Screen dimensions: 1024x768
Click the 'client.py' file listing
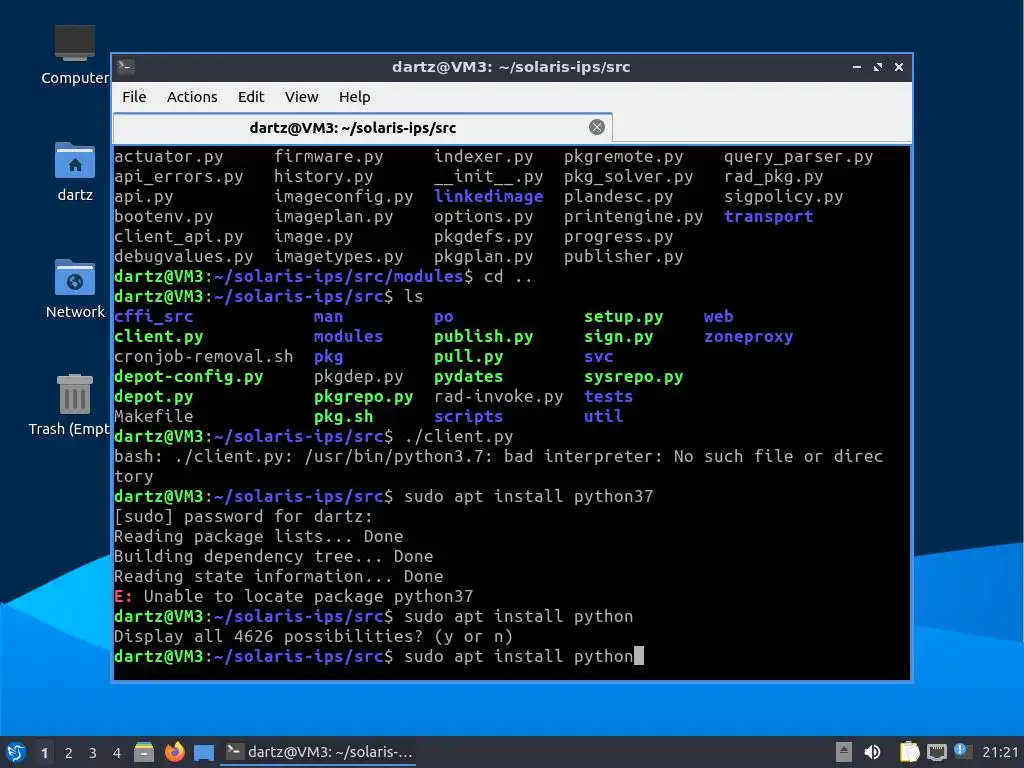click(159, 337)
